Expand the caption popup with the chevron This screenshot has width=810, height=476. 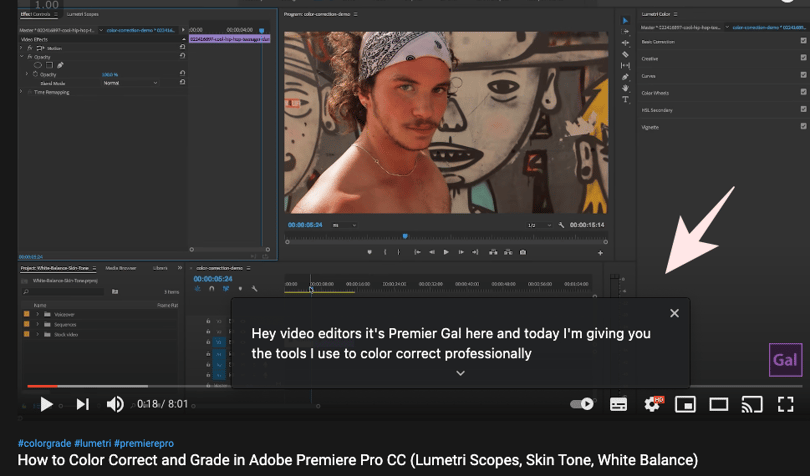pos(460,373)
